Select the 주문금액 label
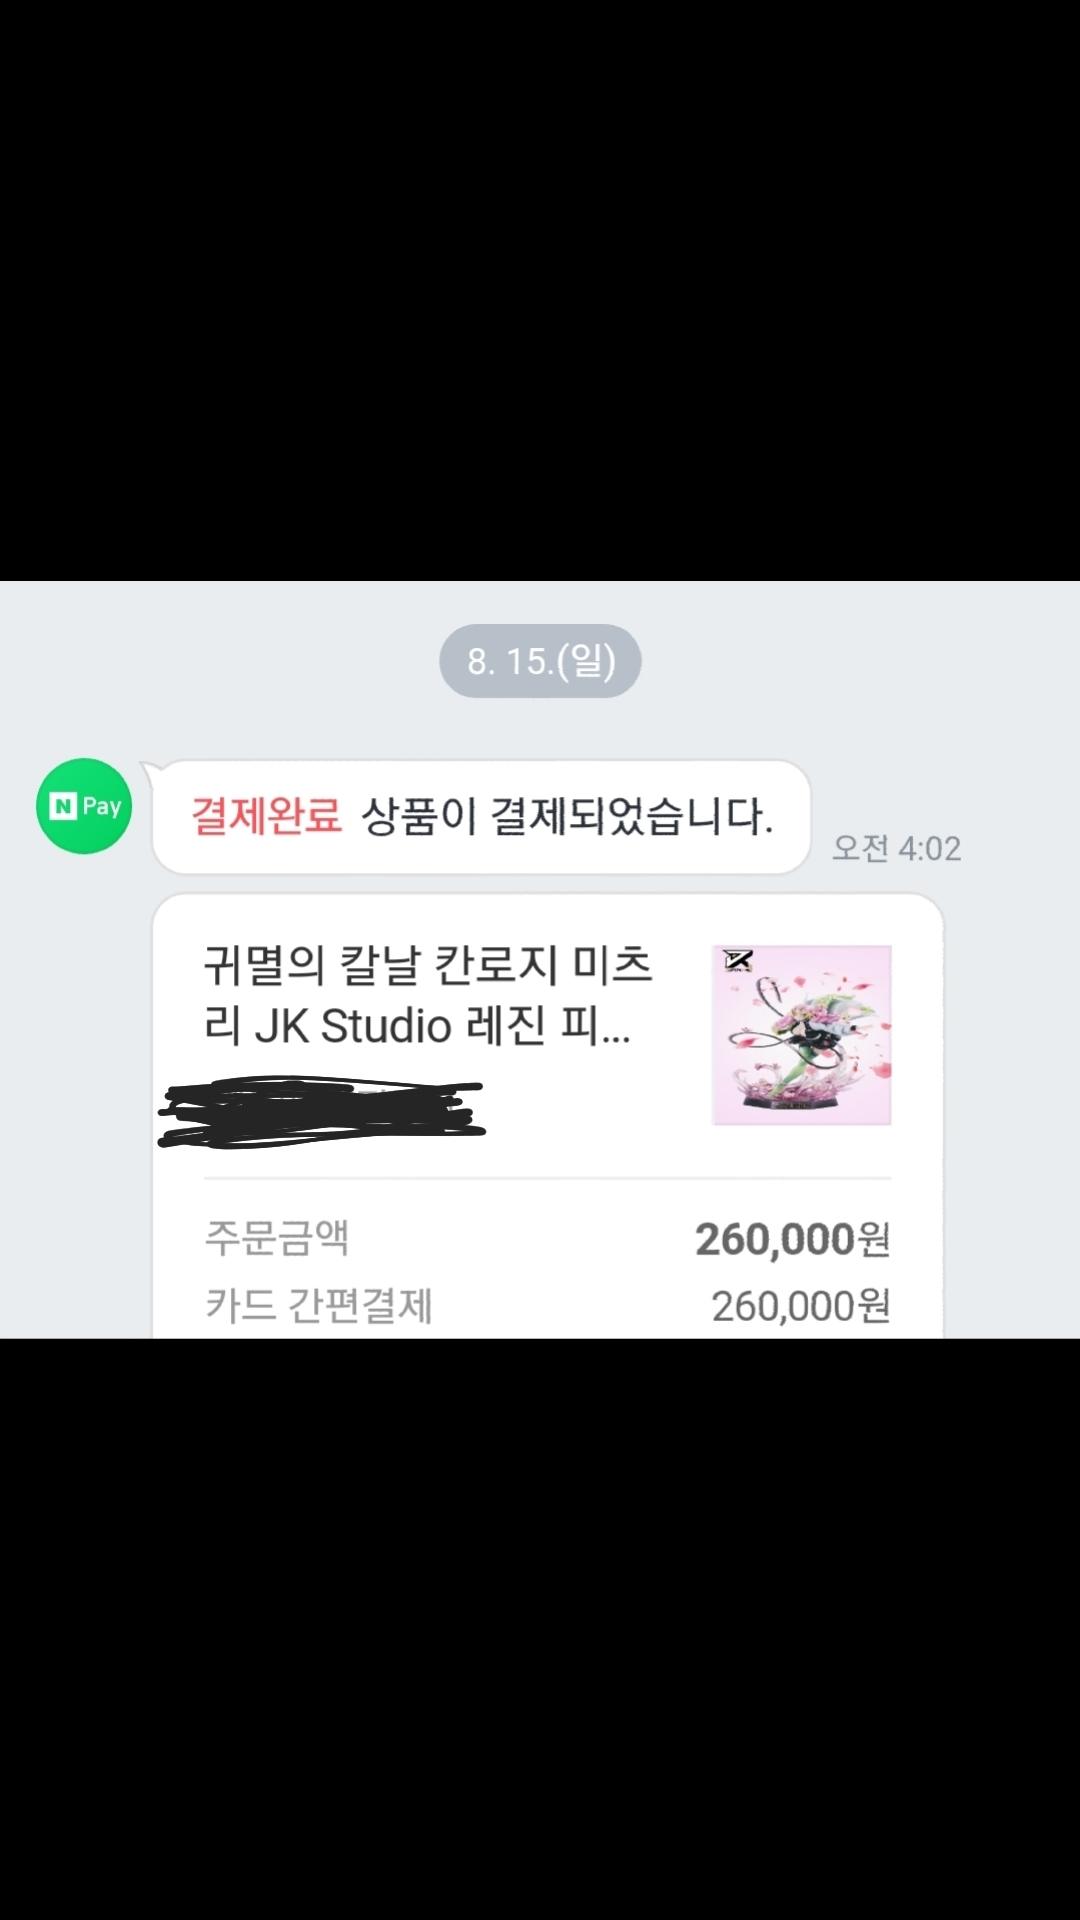 [x=277, y=1238]
